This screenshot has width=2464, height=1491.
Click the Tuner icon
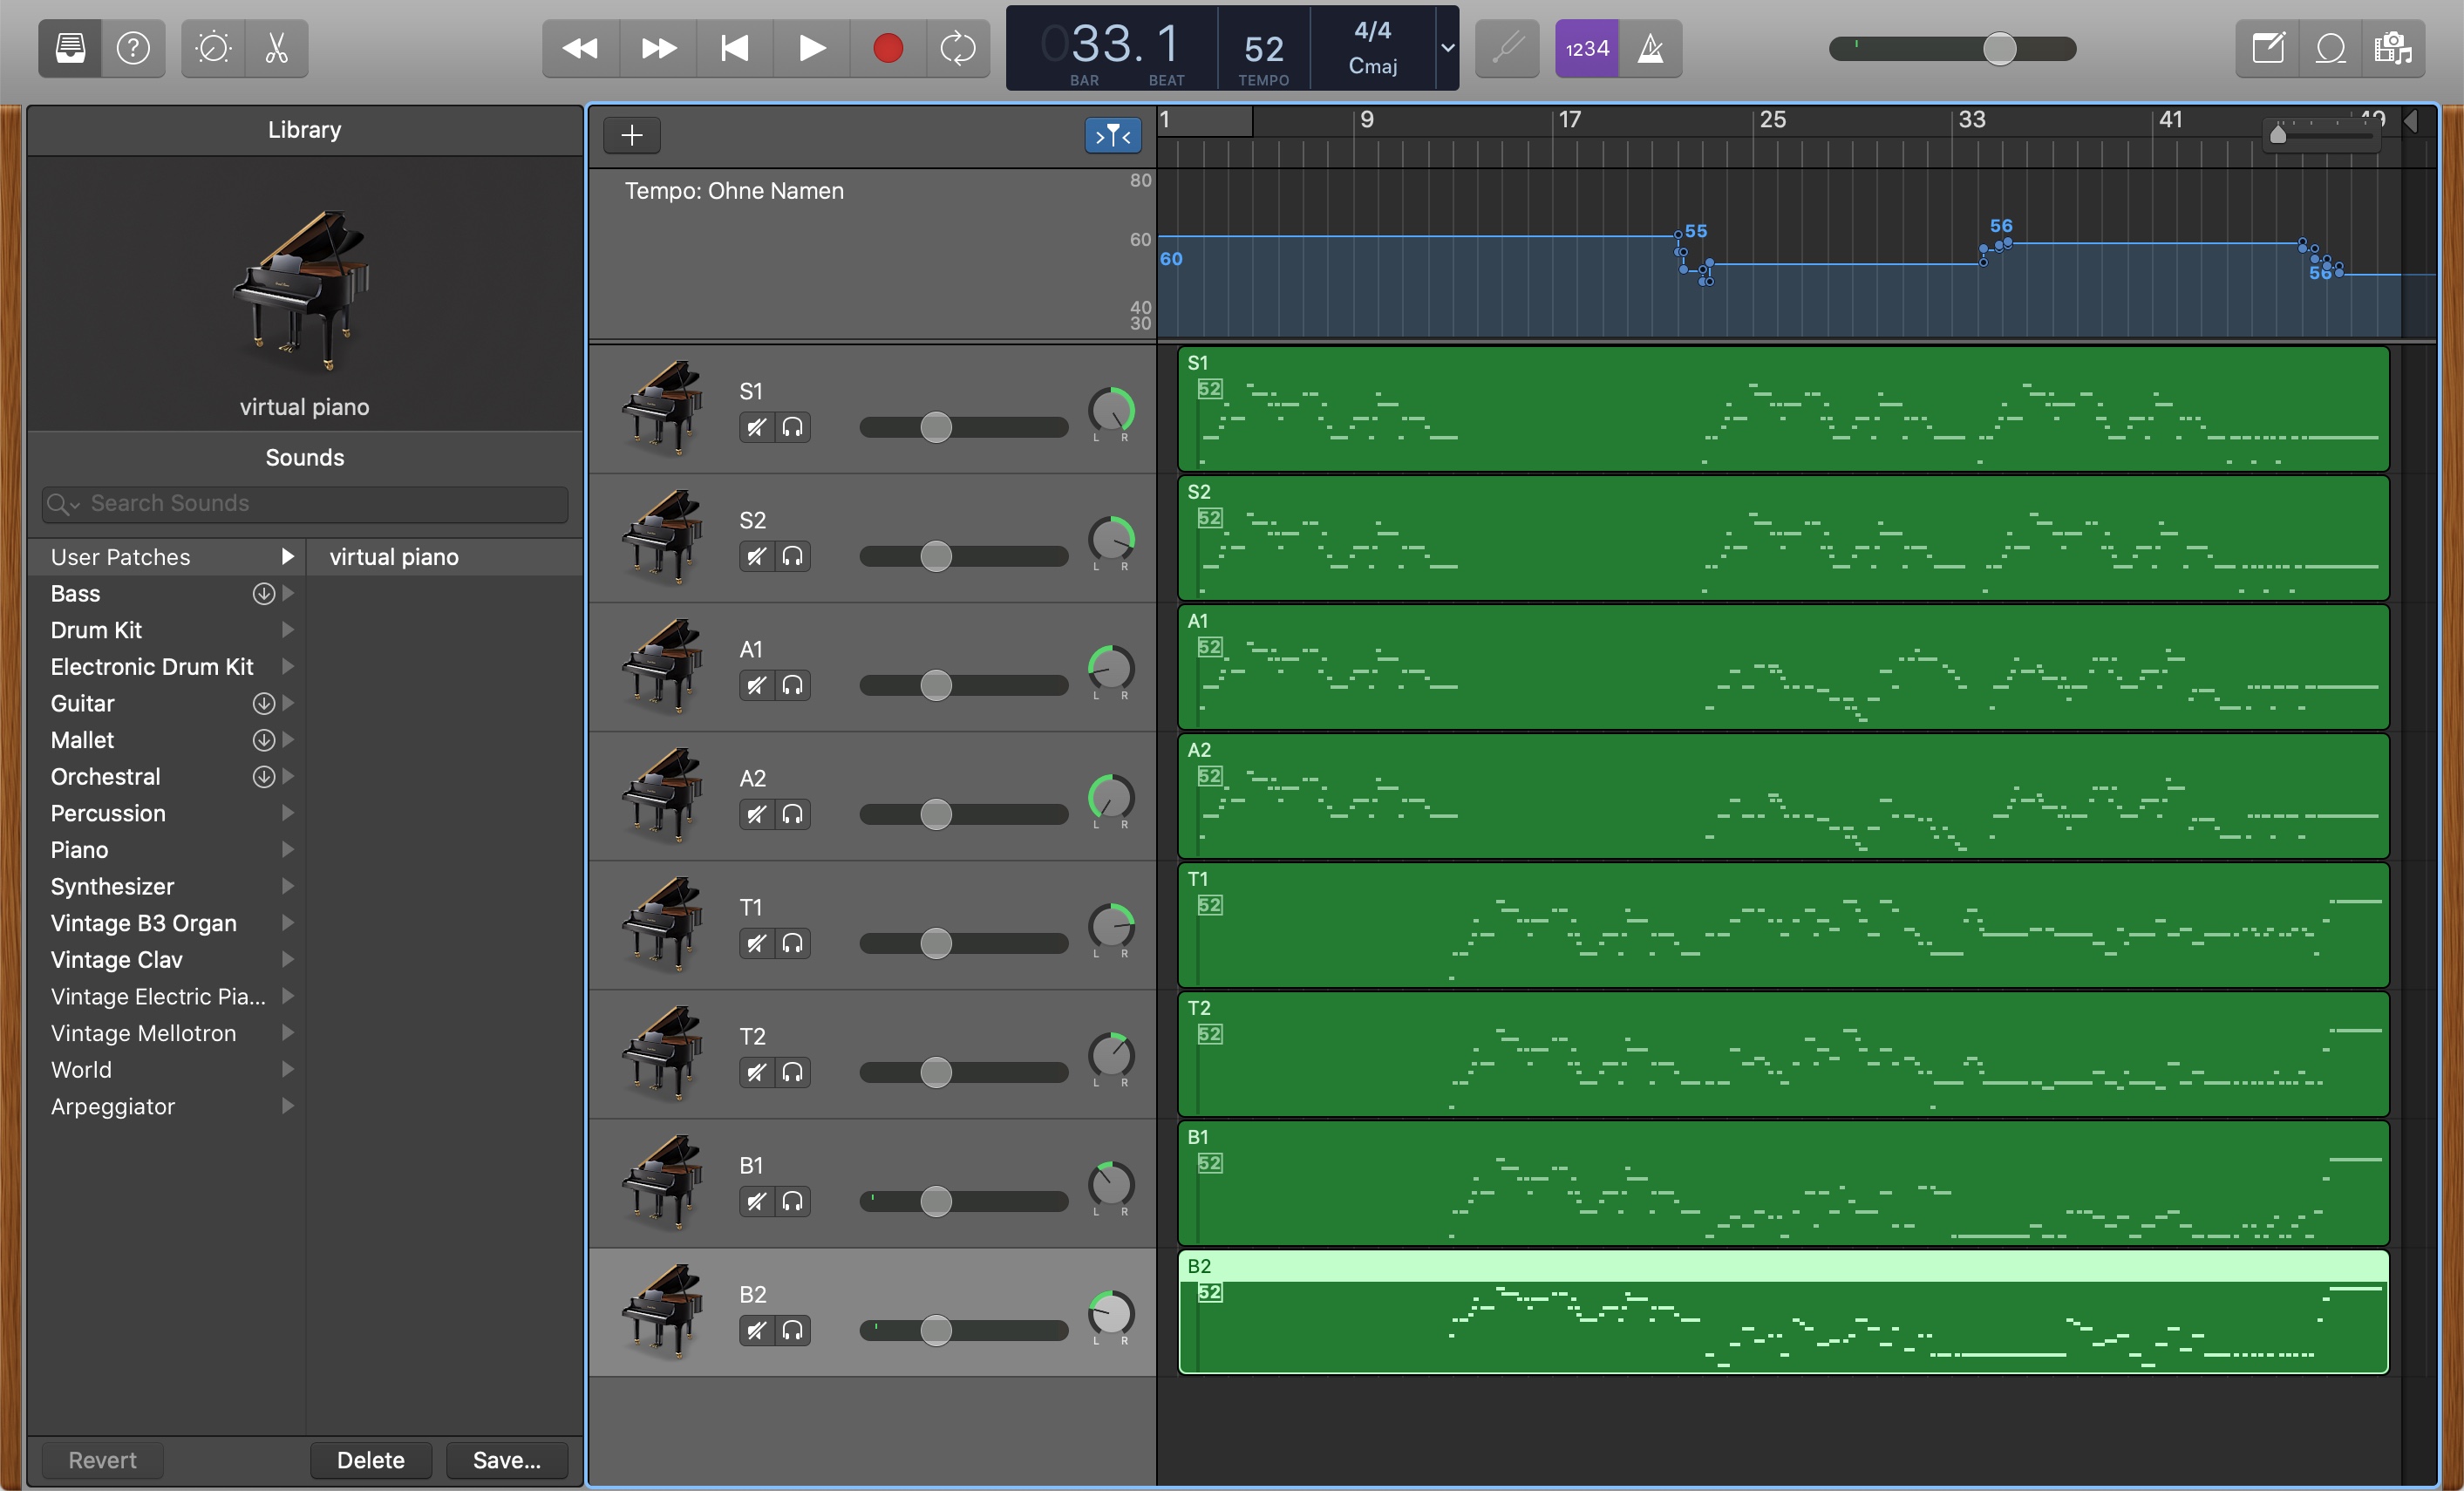1507,48
